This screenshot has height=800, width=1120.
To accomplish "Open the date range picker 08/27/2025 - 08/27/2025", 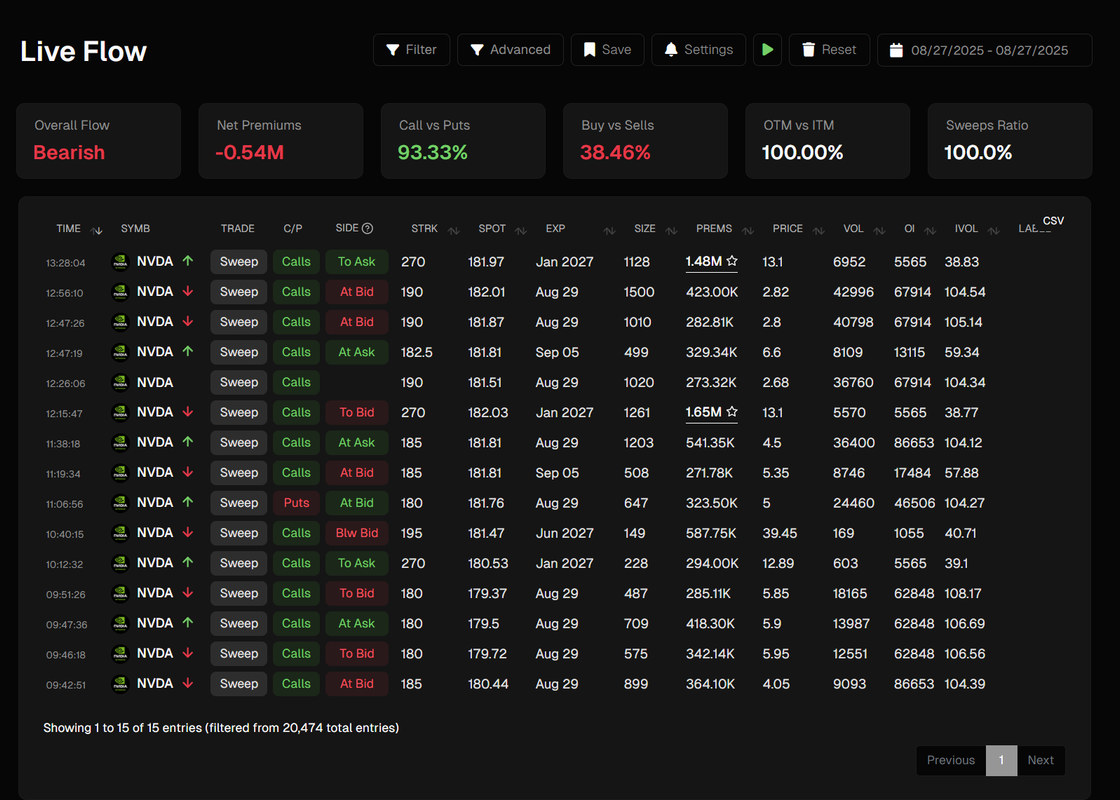I will pyautogui.click(x=984, y=50).
